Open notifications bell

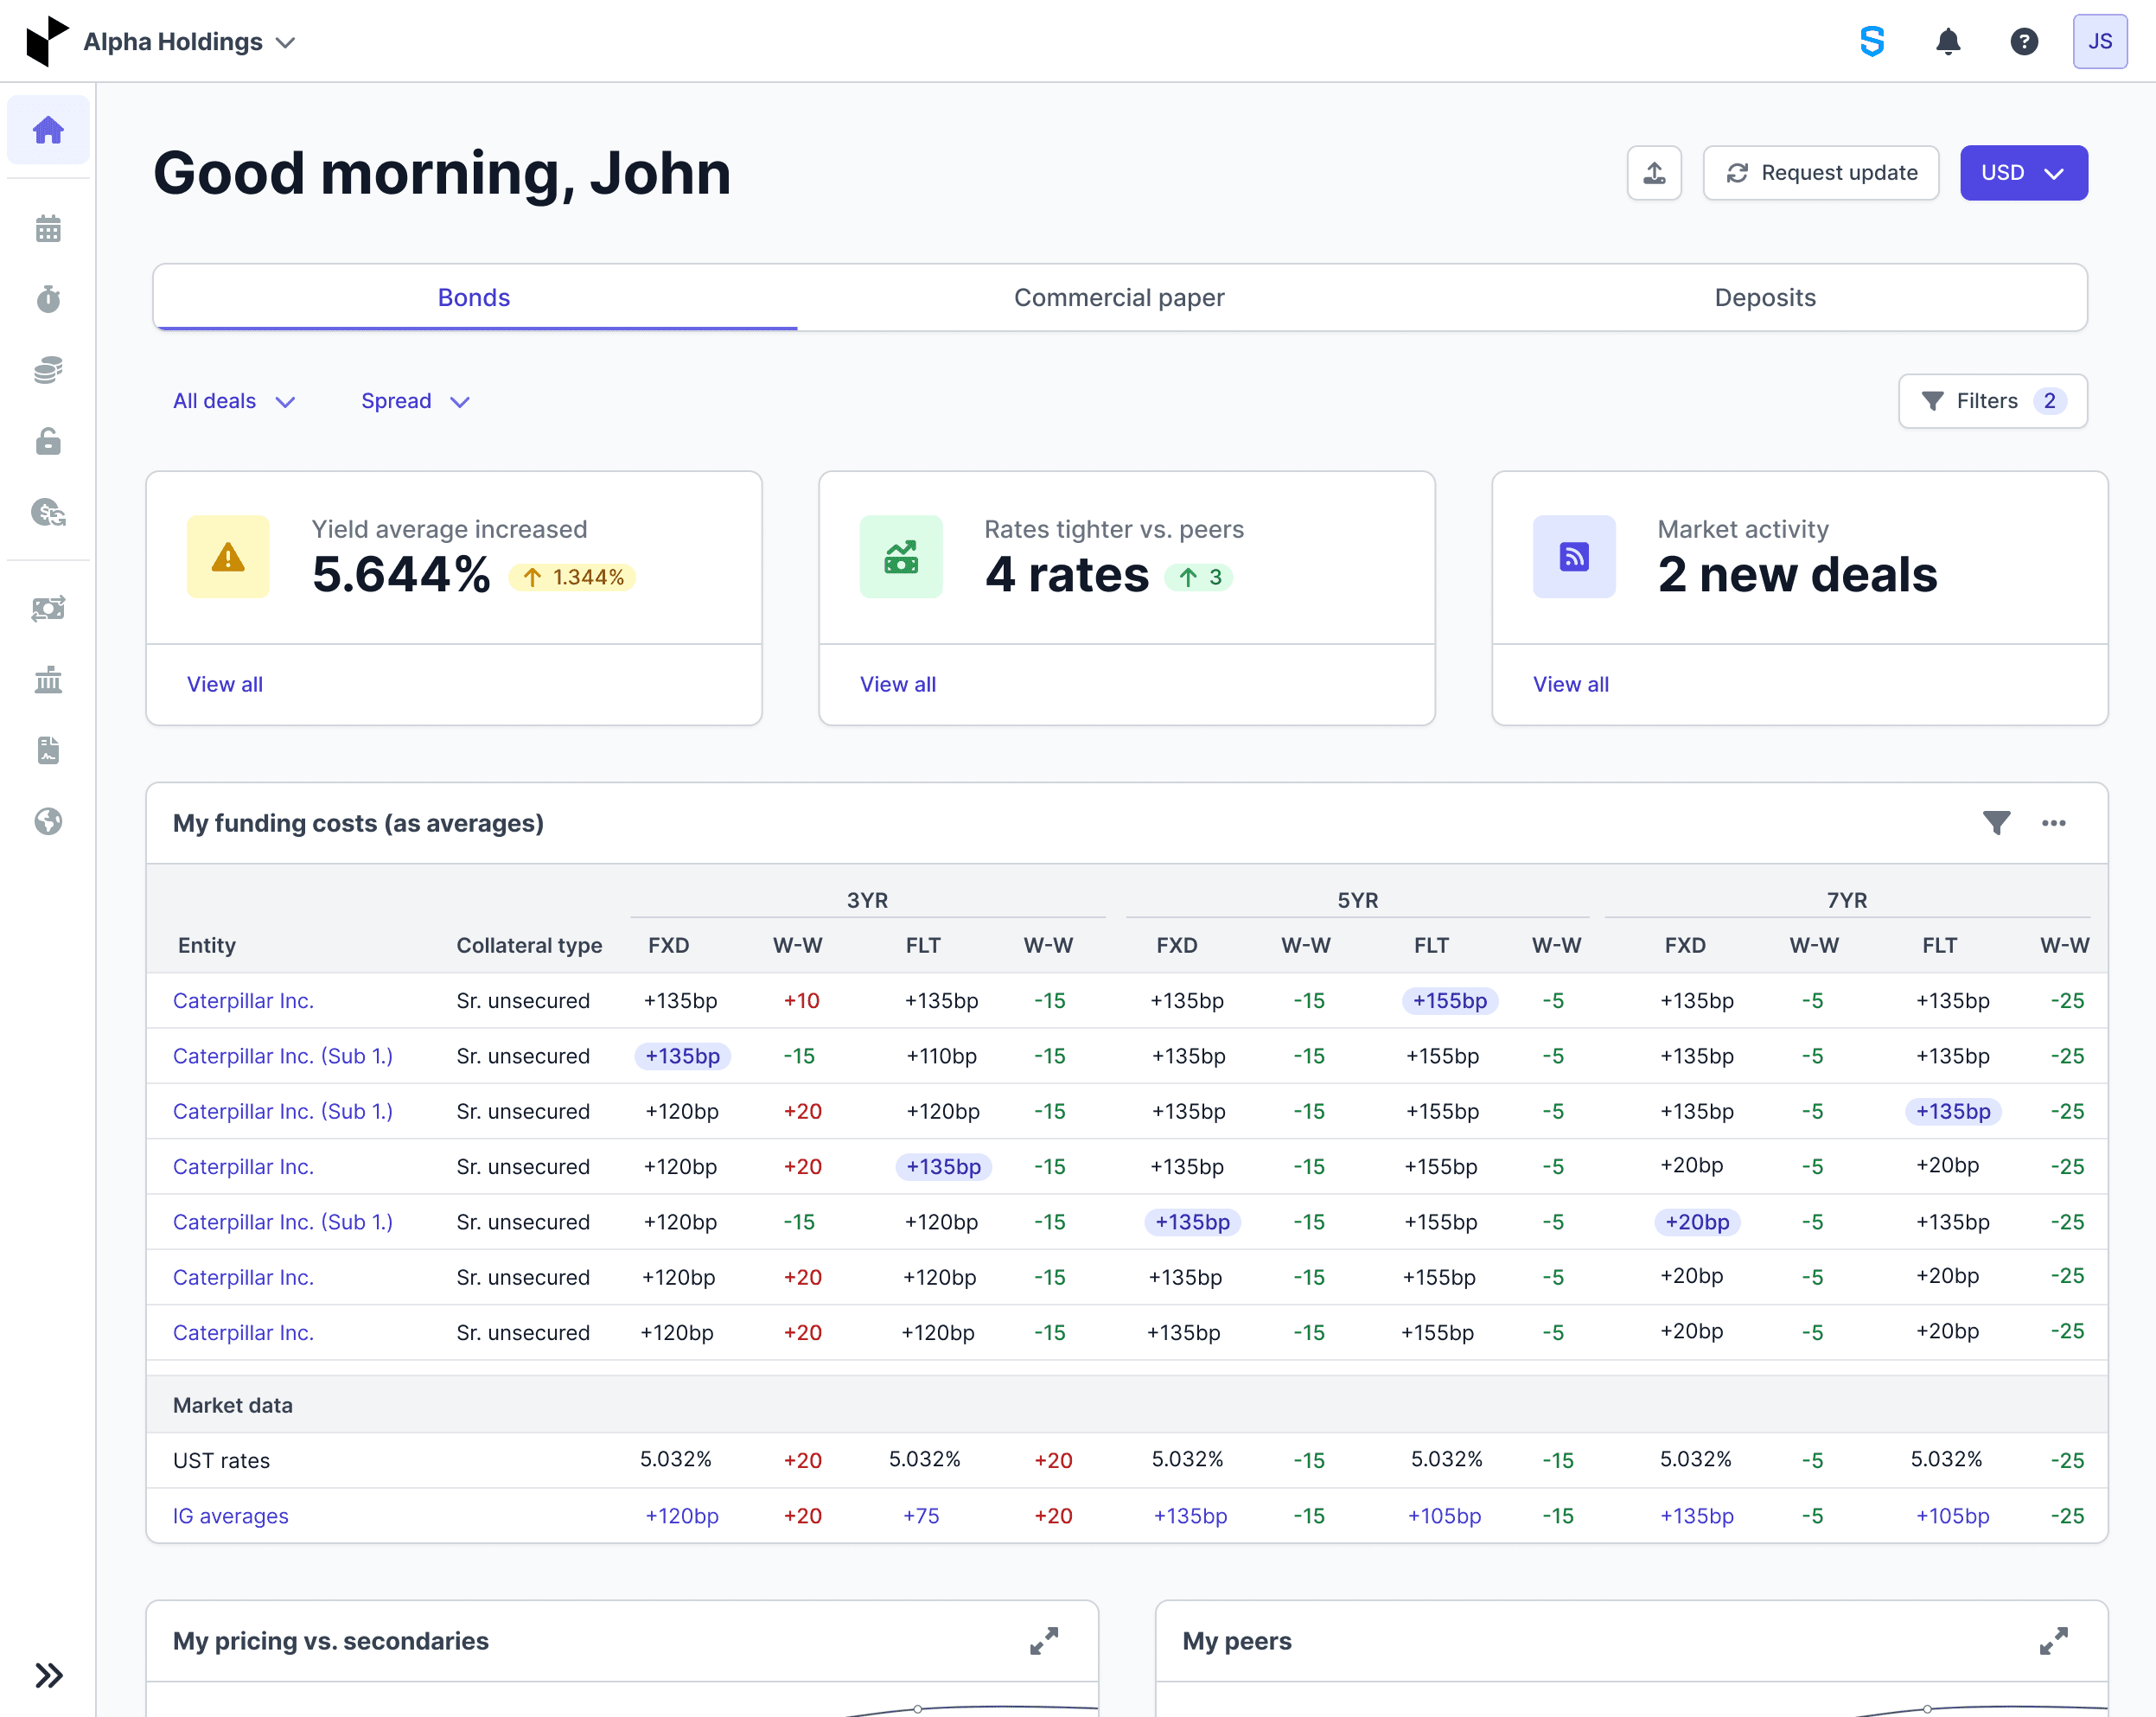pos(1948,41)
